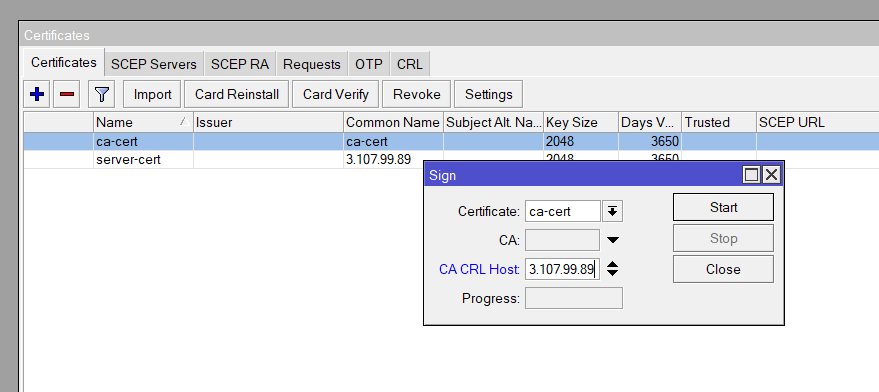
Task: Click Subject Alt. Name column header
Action: pos(493,122)
